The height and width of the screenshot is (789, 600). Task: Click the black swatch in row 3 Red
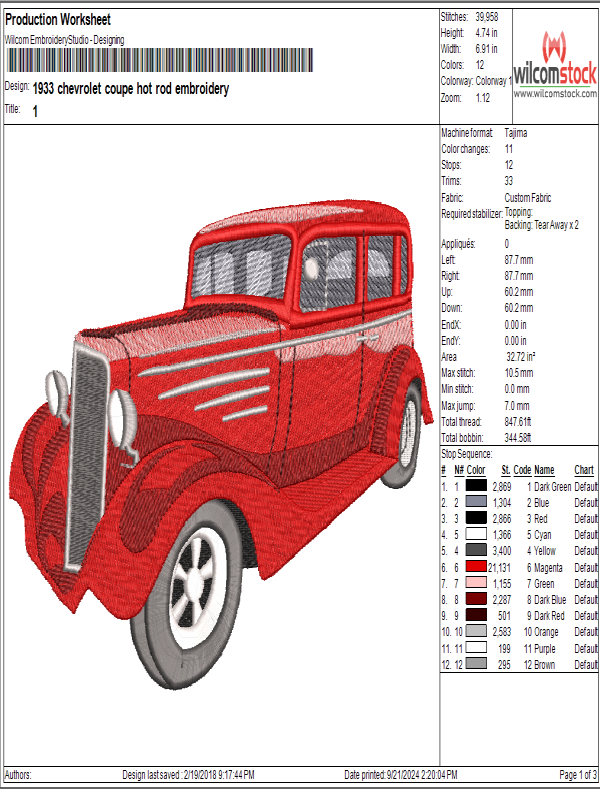tap(476, 518)
